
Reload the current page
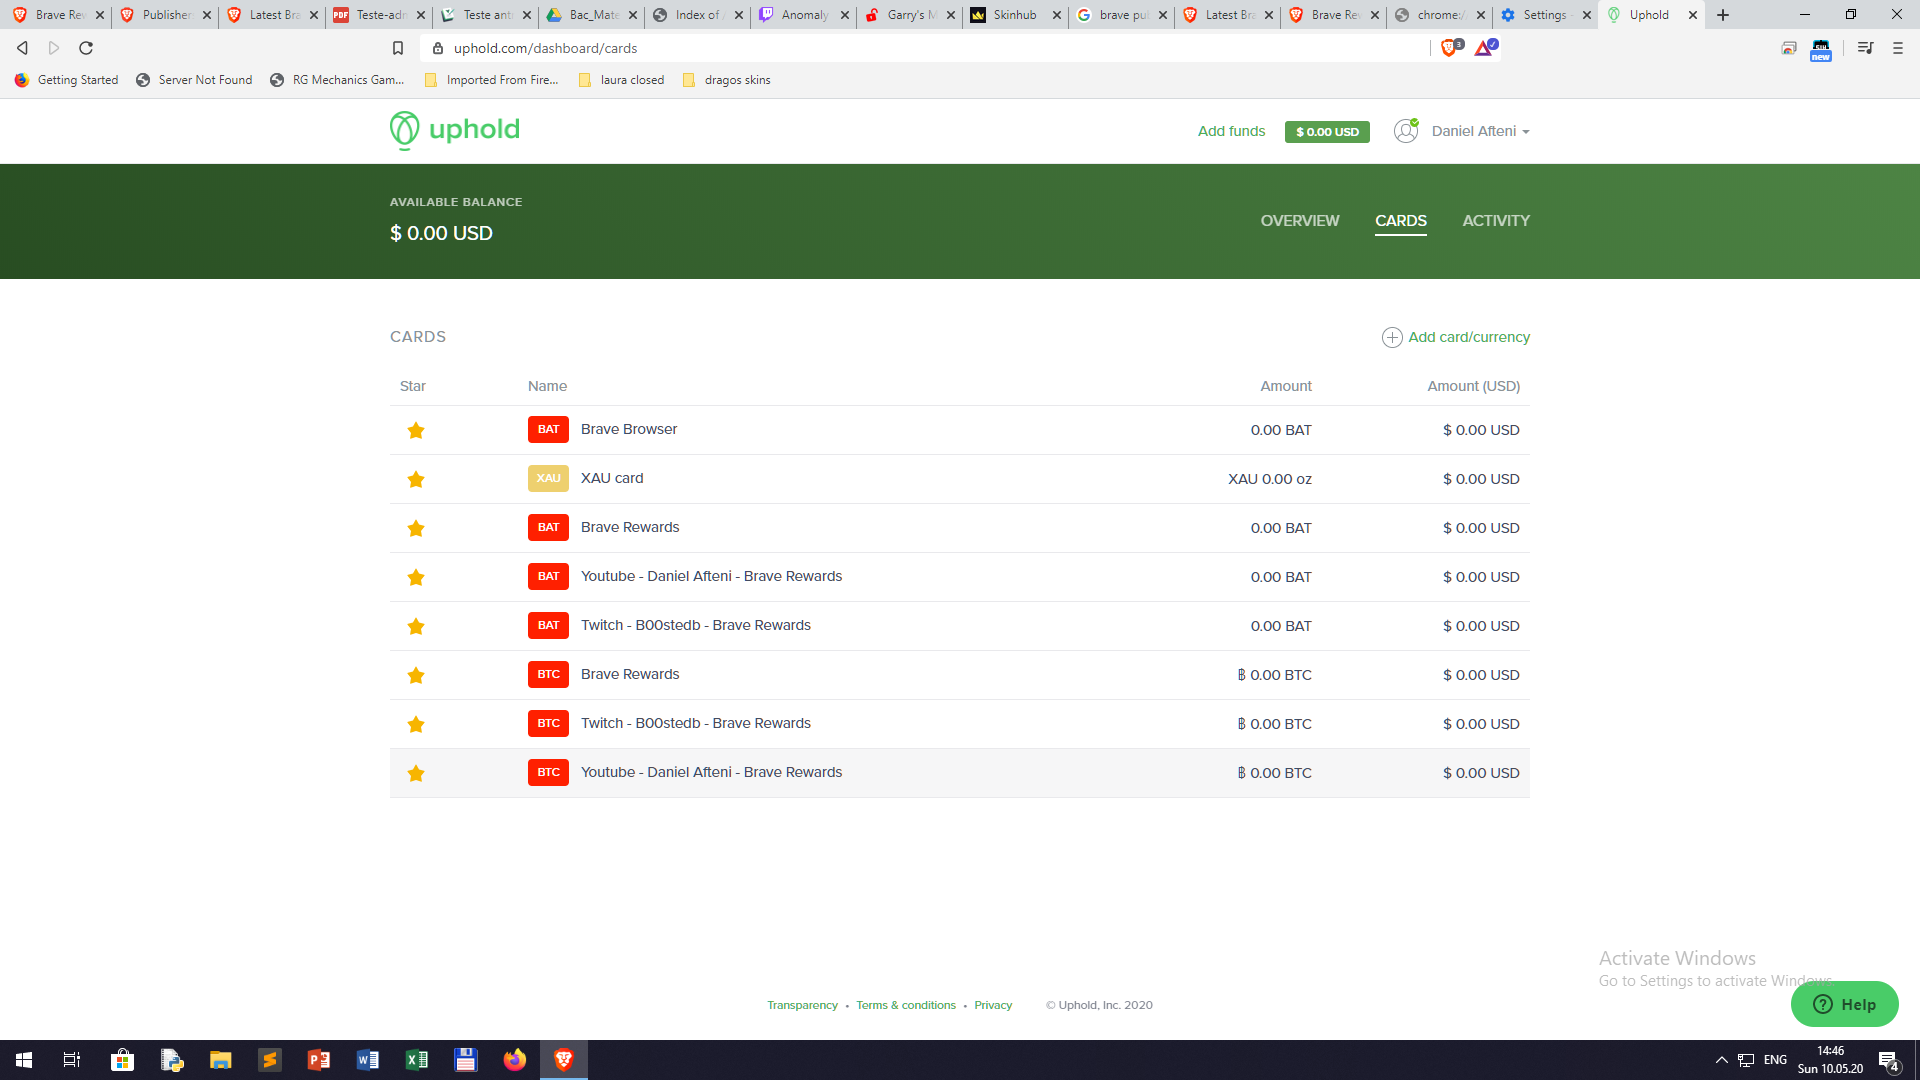pos(86,48)
